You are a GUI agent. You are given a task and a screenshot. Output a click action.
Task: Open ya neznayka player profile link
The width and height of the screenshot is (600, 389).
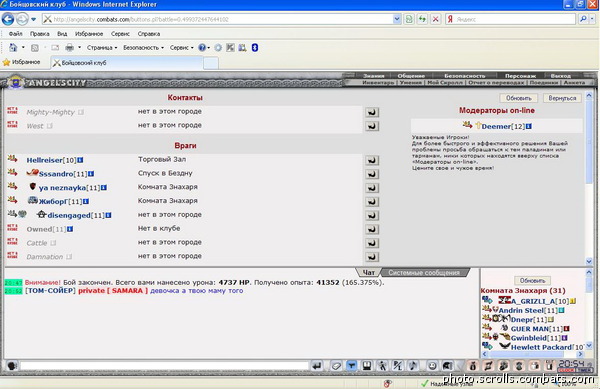click(62, 188)
